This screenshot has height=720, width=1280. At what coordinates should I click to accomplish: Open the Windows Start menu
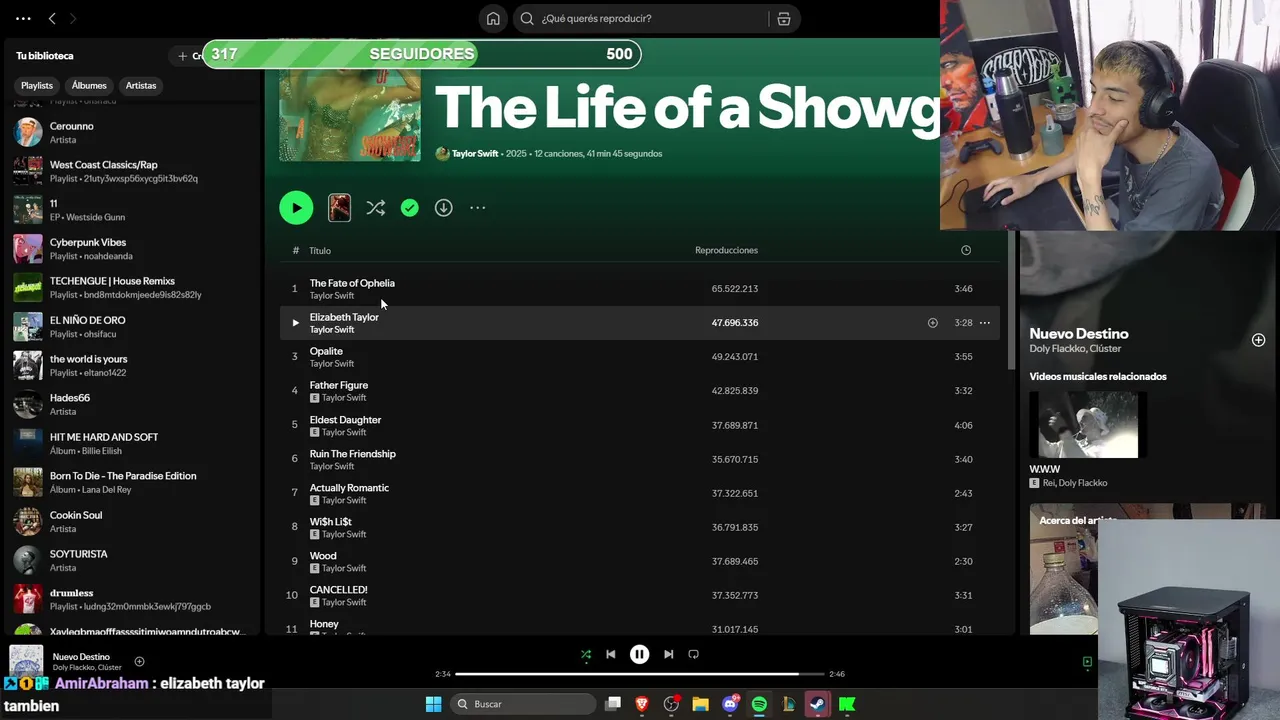(x=433, y=704)
